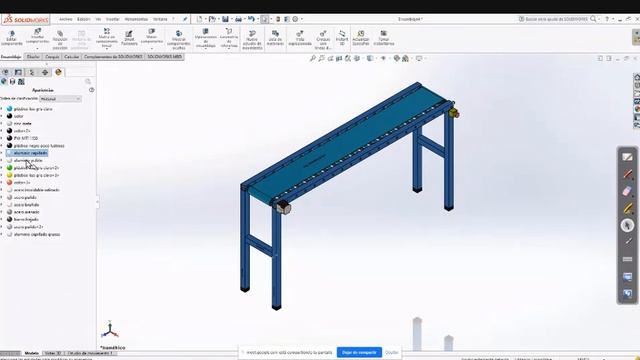Switch to Complementos de SOLIDWORKS tab

pos(113,57)
